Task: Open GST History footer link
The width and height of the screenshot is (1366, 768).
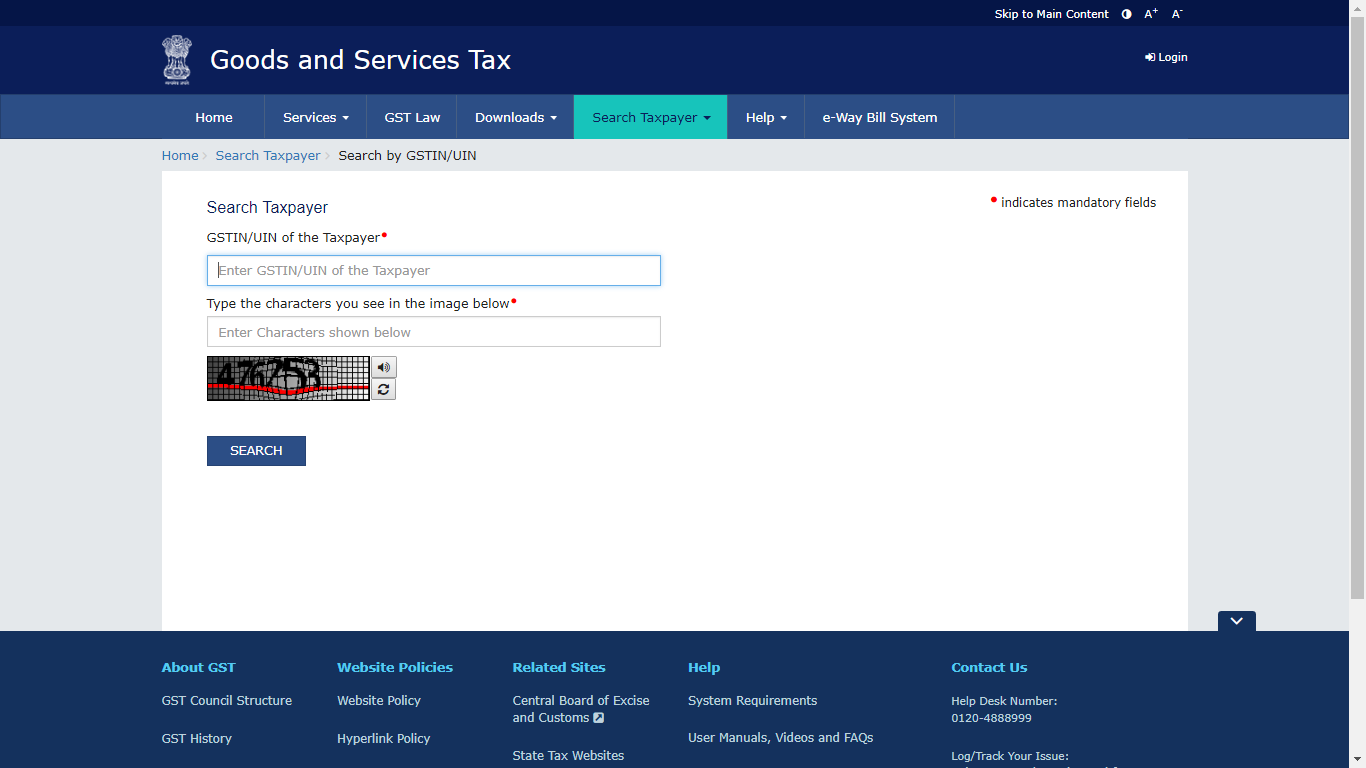Action: tap(197, 738)
